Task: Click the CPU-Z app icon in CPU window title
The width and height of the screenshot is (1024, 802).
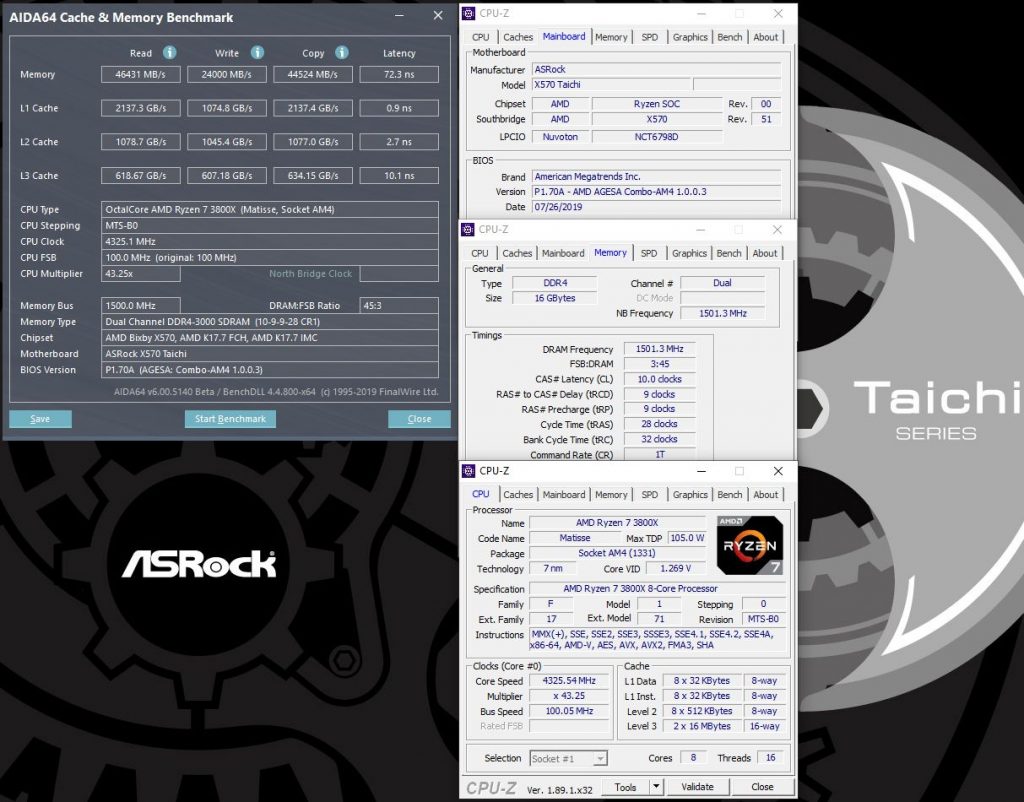Action: (468, 471)
